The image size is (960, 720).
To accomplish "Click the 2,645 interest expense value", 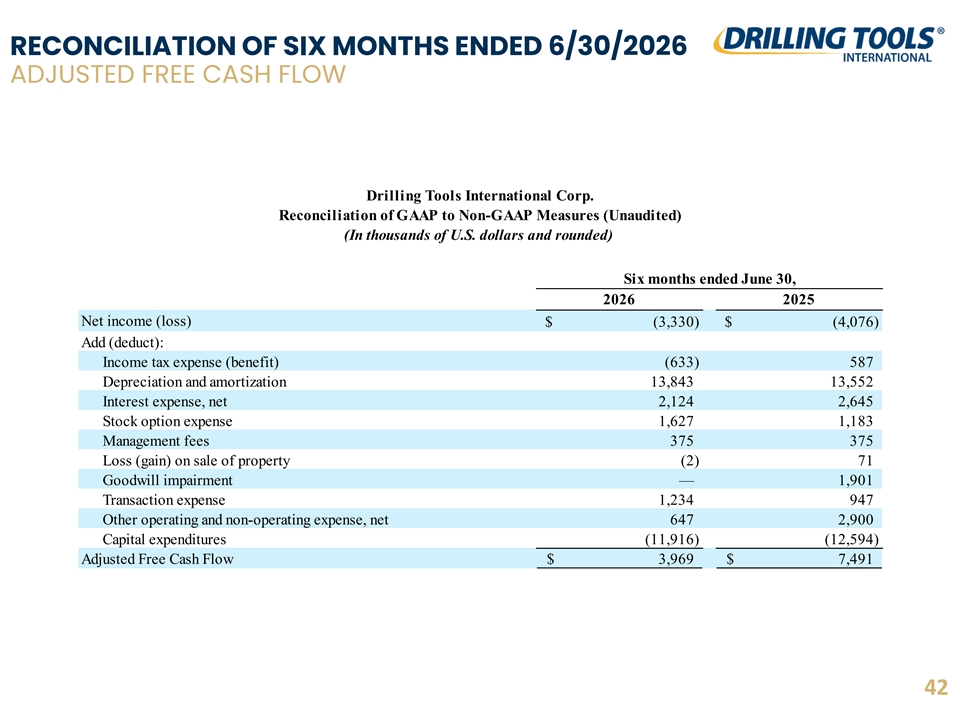I will point(855,402).
